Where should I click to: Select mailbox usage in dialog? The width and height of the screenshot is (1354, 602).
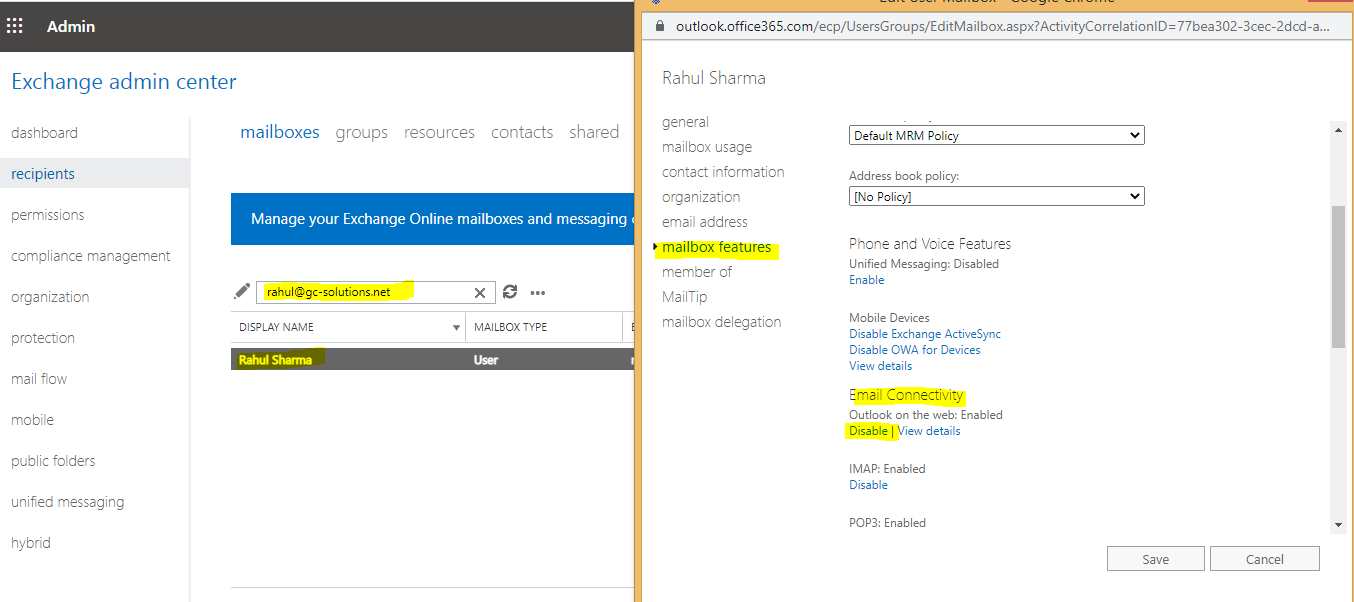tap(707, 147)
